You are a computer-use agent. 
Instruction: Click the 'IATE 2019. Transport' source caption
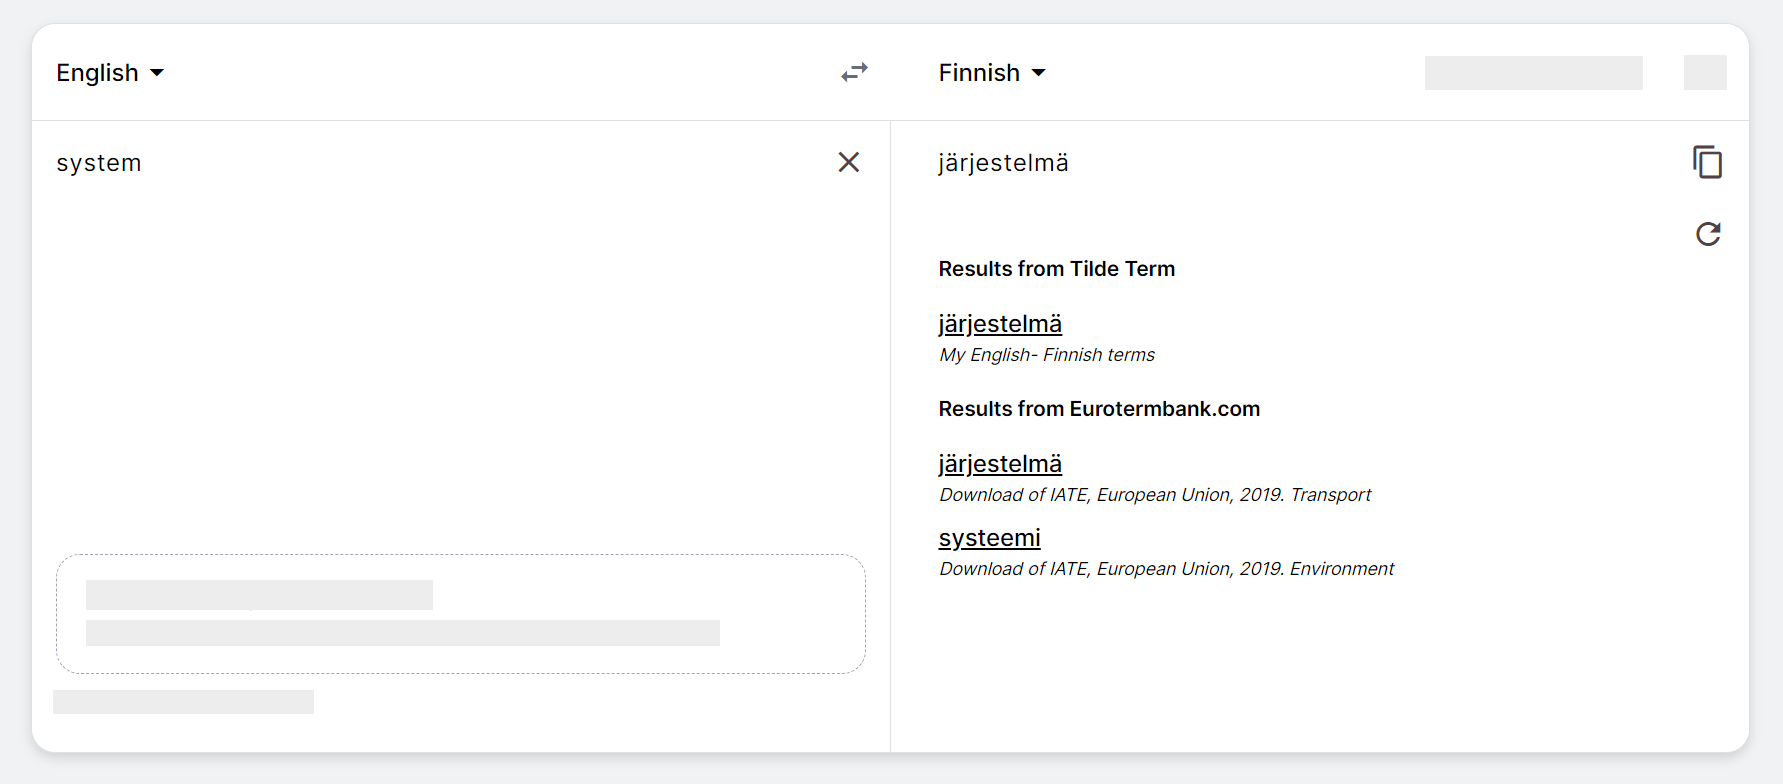[x=1155, y=495]
